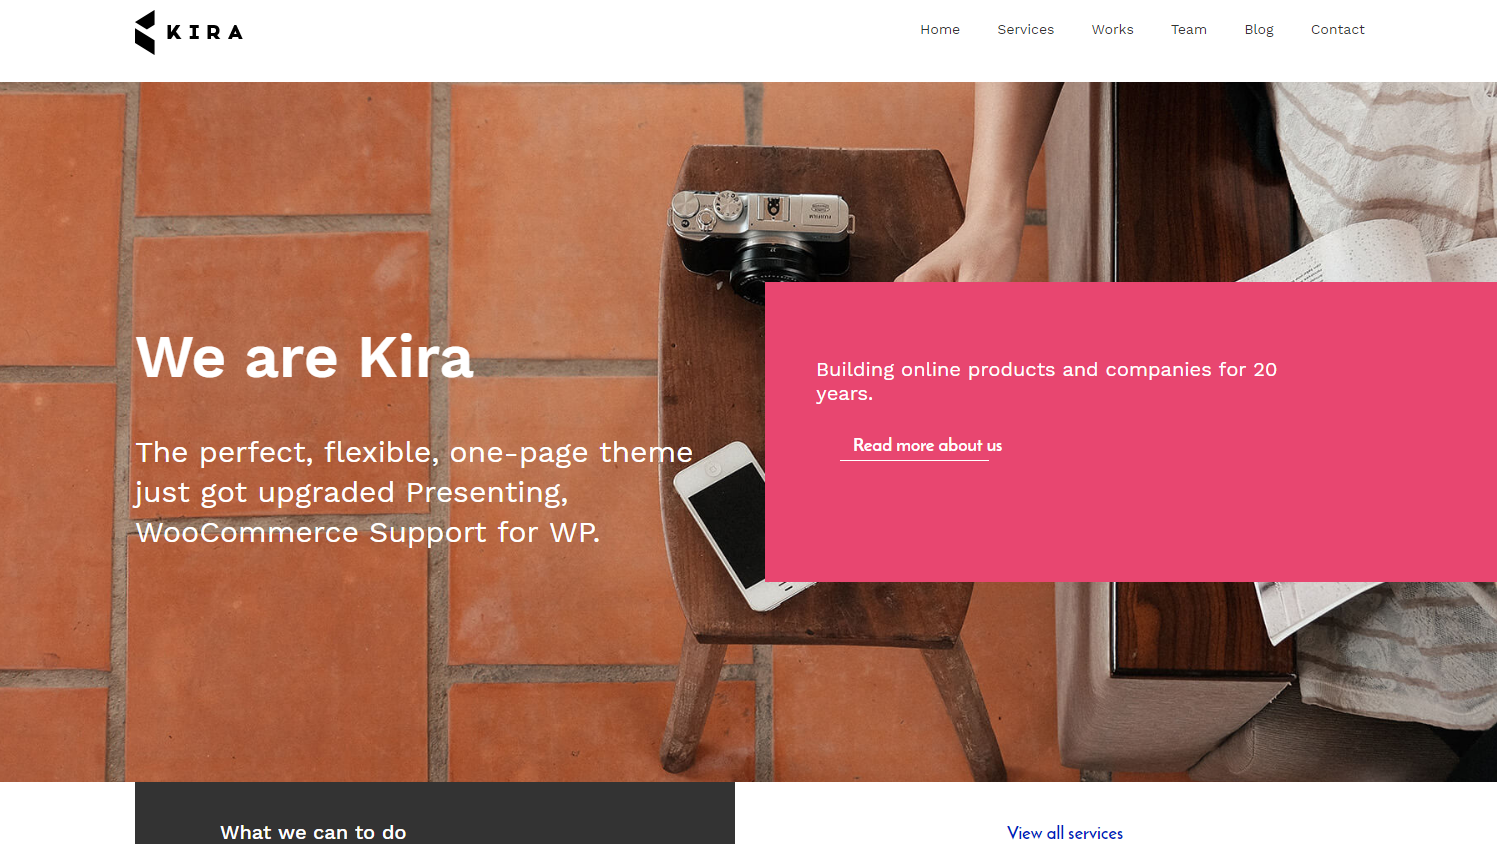The width and height of the screenshot is (1497, 844).
Task: Select Works in the top navigation
Action: (1112, 30)
